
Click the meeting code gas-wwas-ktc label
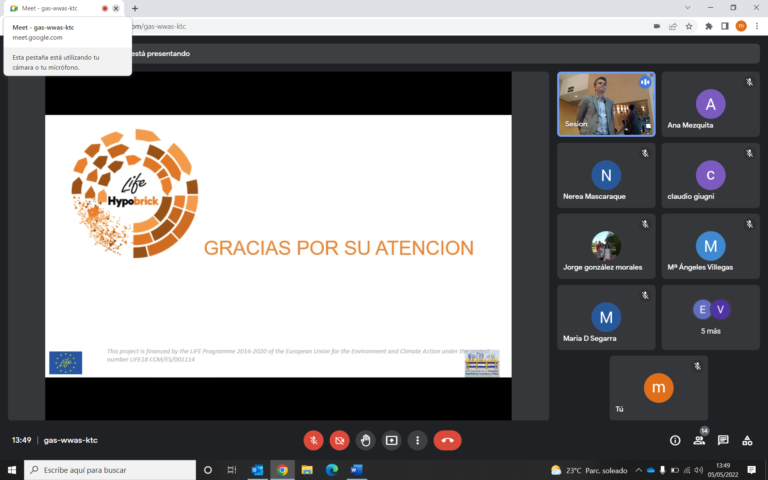[71, 440]
